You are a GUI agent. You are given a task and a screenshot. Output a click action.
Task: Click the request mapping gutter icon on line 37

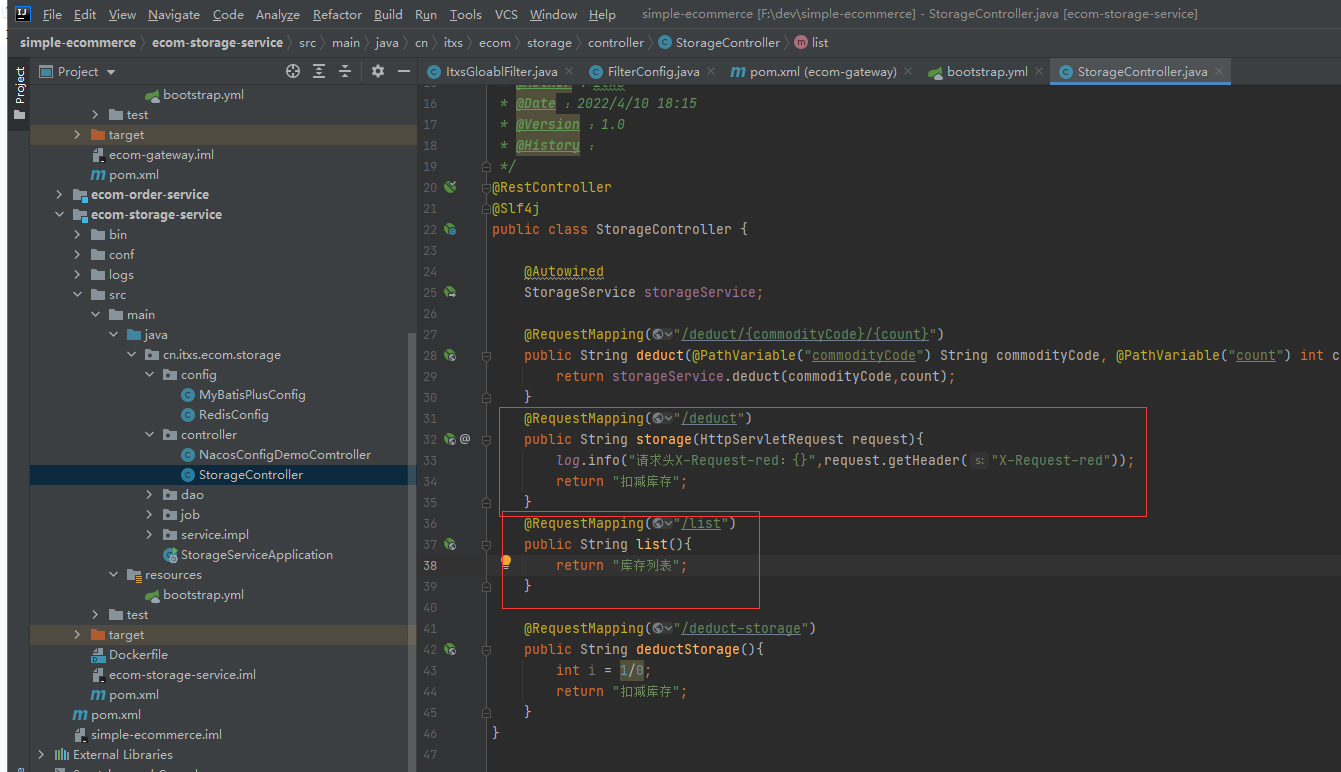(x=450, y=544)
